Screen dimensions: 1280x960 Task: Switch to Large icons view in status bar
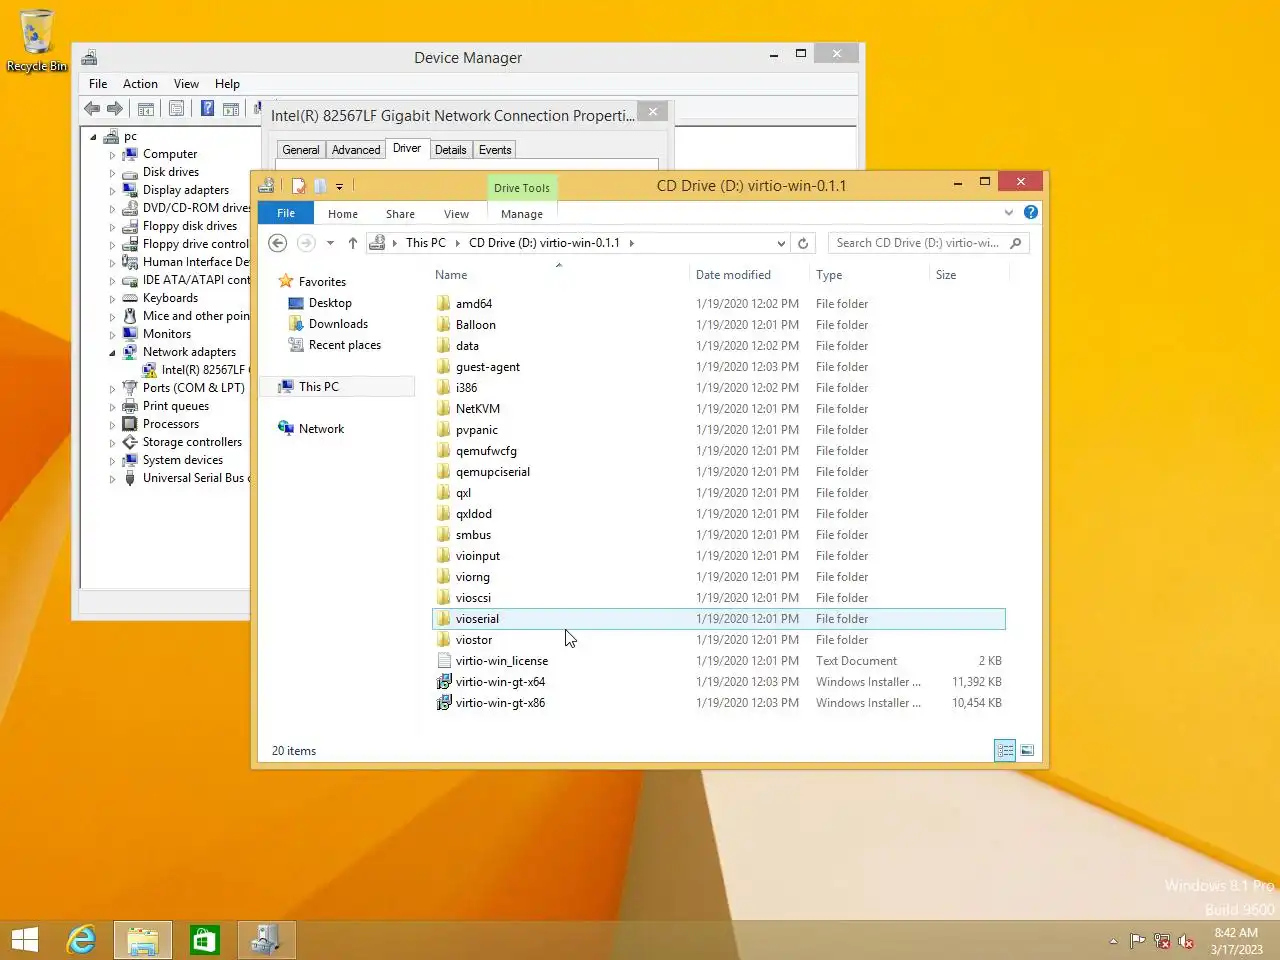point(1027,750)
